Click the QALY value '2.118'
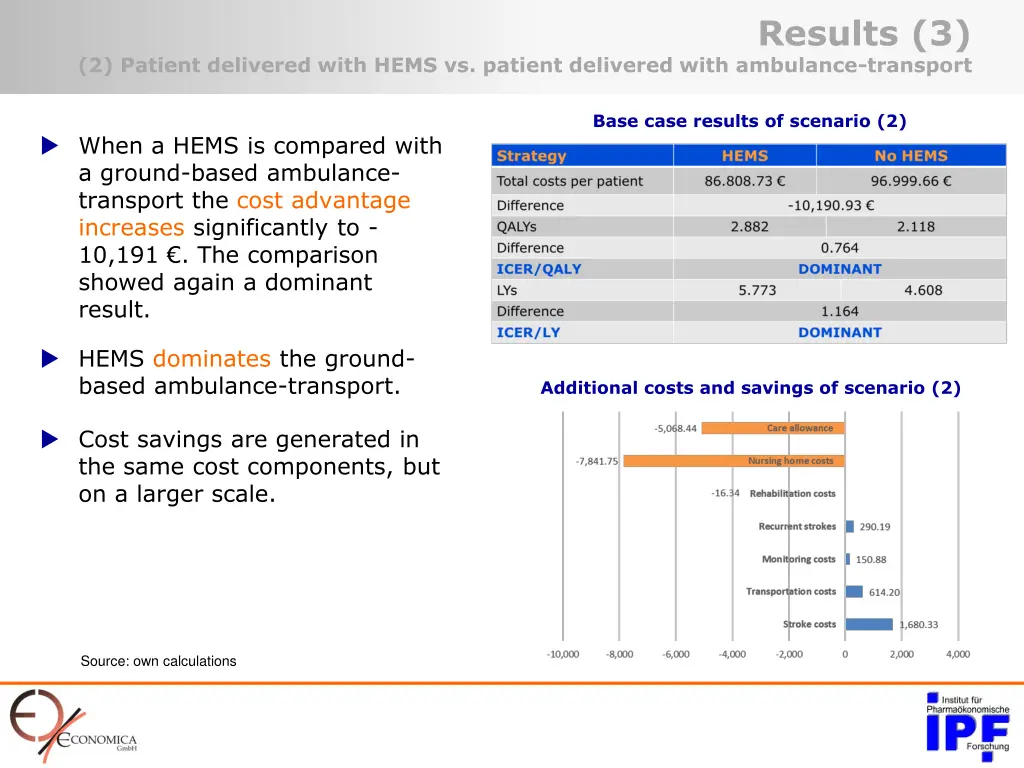The height and width of the screenshot is (768, 1024). (916, 227)
